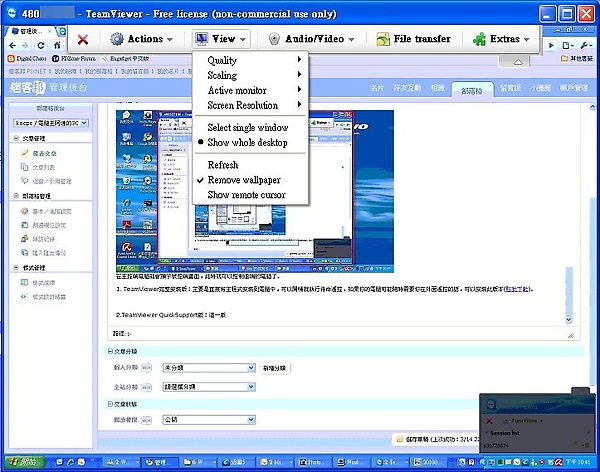Open the Active monitor submenu
This screenshot has width=600, height=472.
(x=250, y=90)
